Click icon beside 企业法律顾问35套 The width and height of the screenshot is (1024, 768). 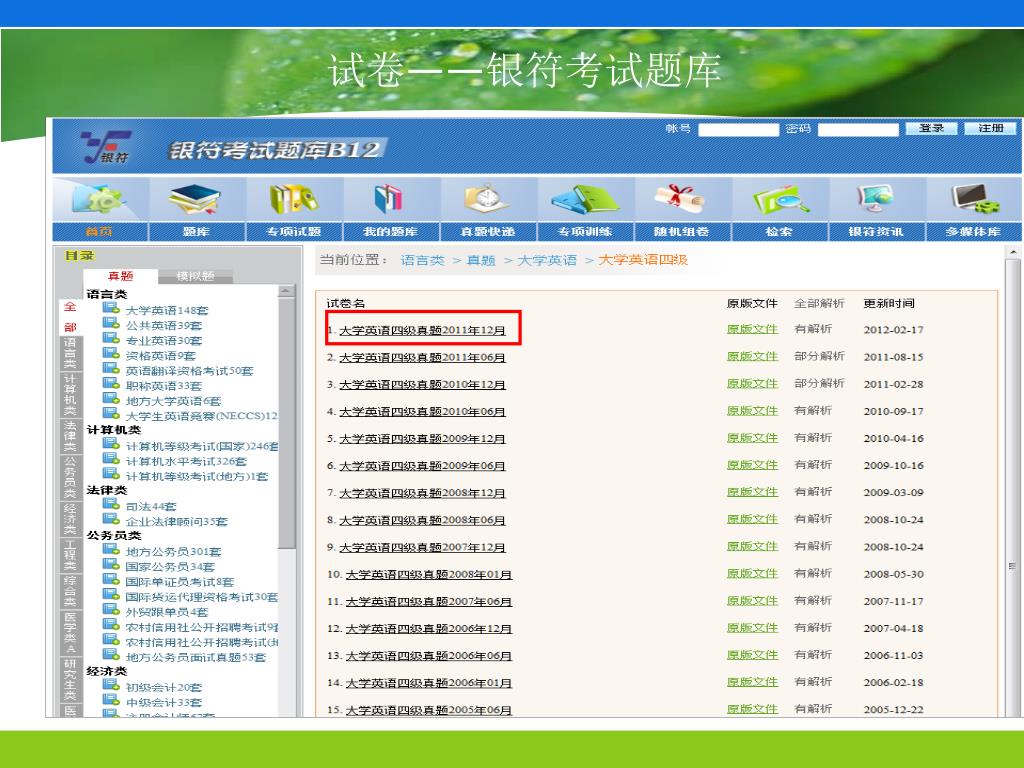tap(111, 519)
